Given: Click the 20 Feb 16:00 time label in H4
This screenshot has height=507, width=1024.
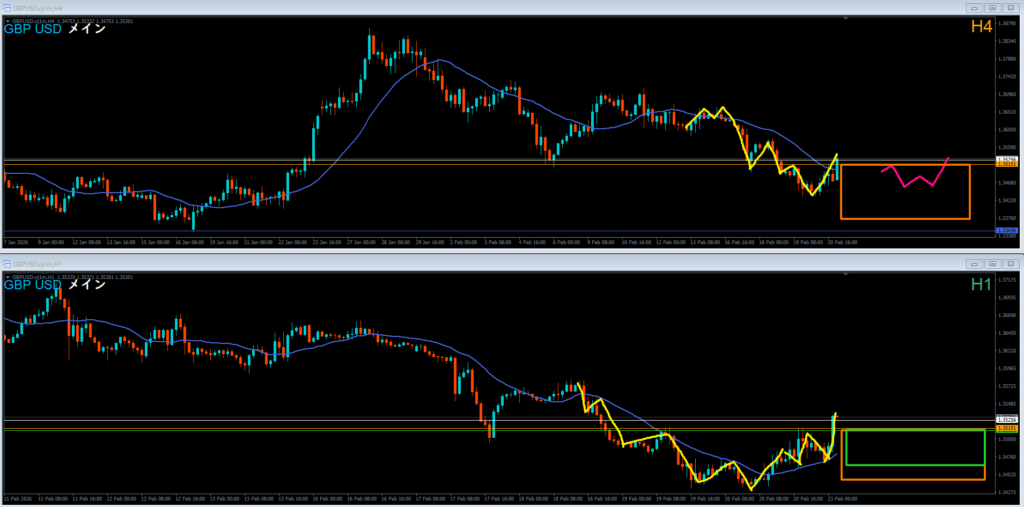Looking at the screenshot, I should (x=842, y=242).
